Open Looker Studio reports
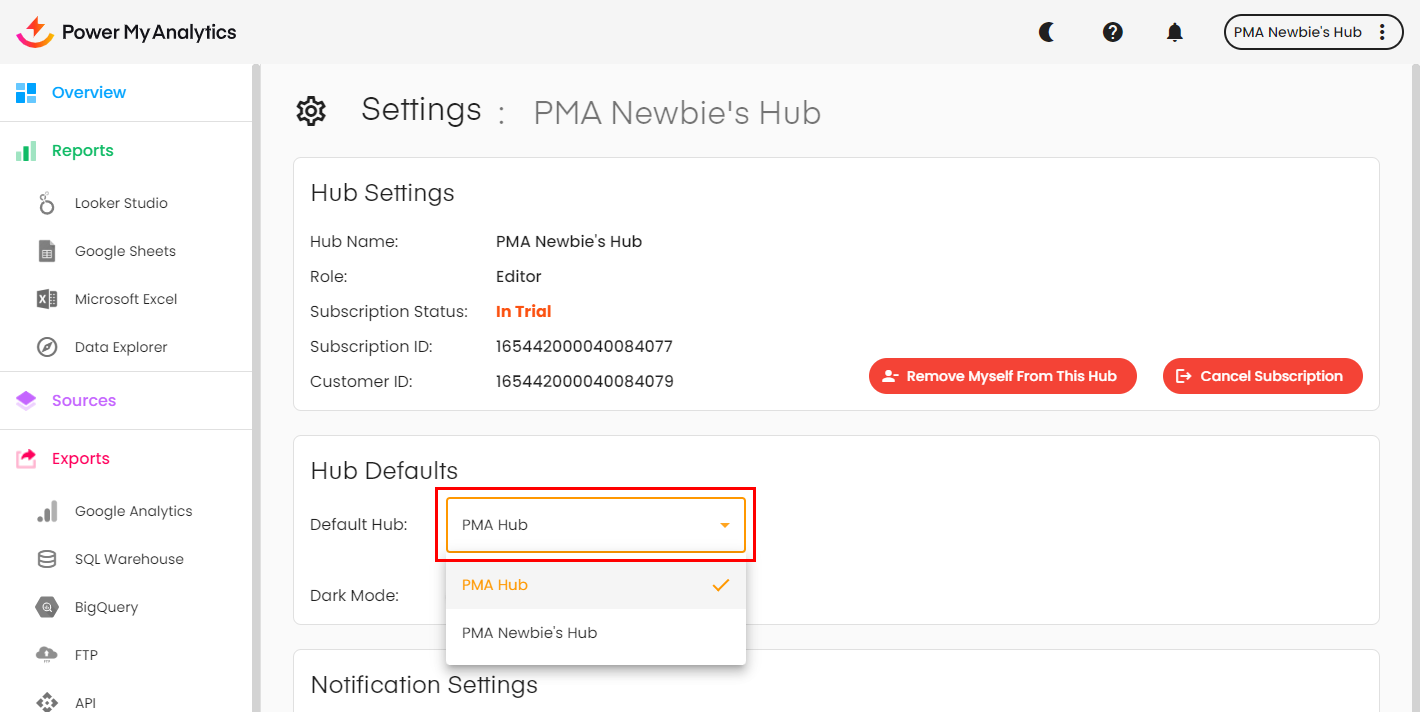 (121, 203)
